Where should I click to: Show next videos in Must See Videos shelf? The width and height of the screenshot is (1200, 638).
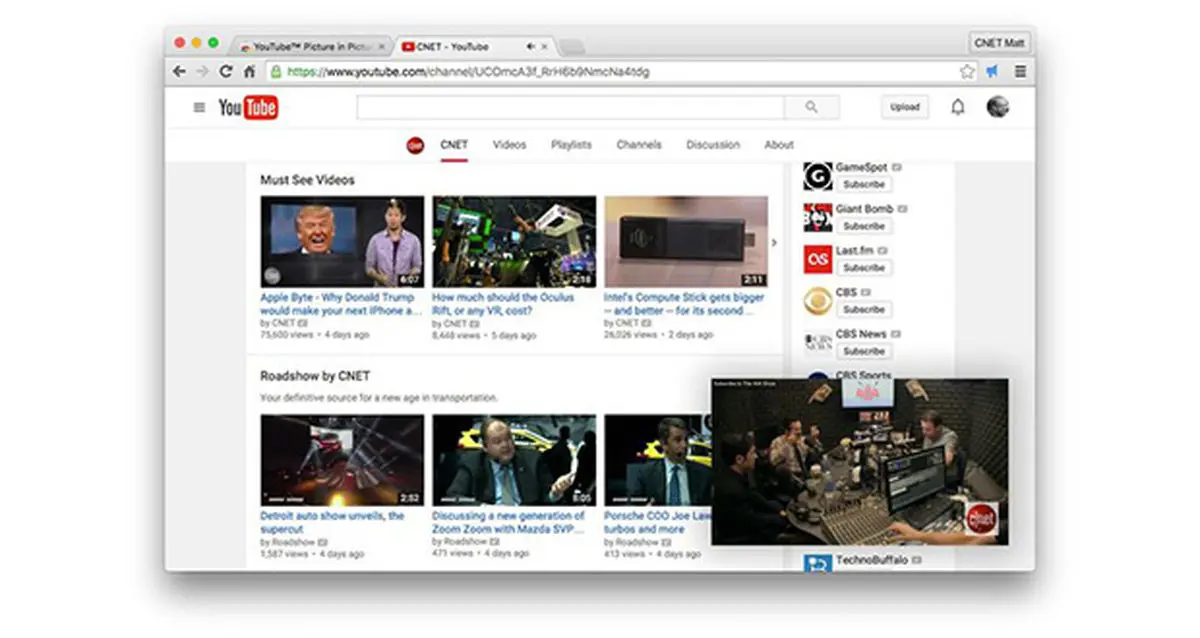774,243
